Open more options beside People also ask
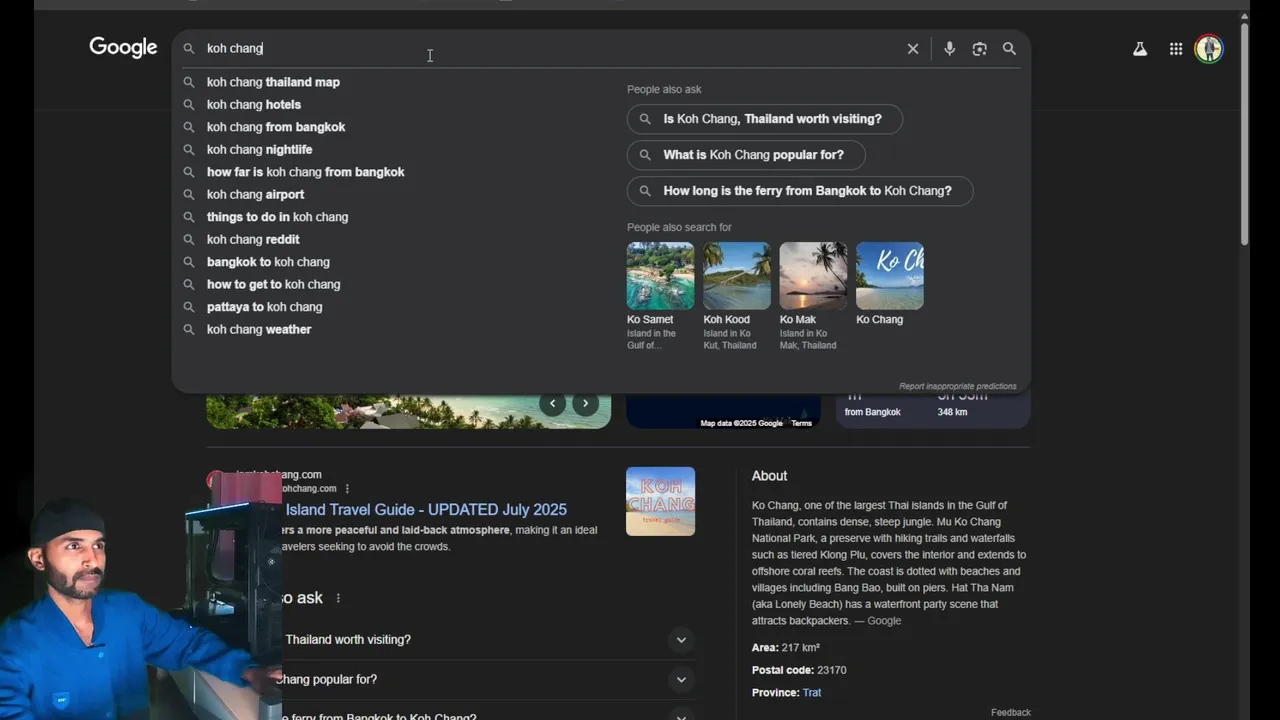Viewport: 1280px width, 720px height. point(338,598)
